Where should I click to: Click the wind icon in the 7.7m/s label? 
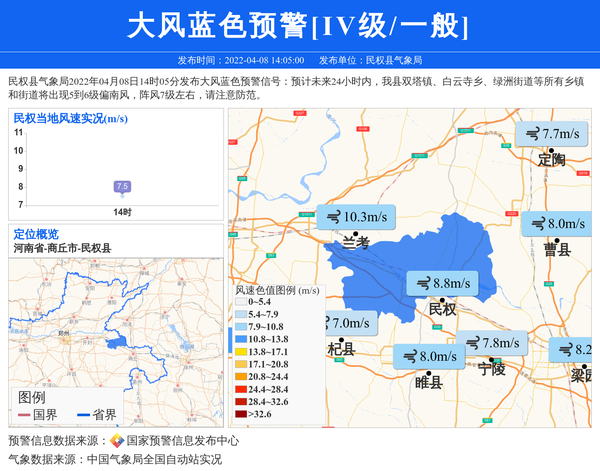point(532,134)
